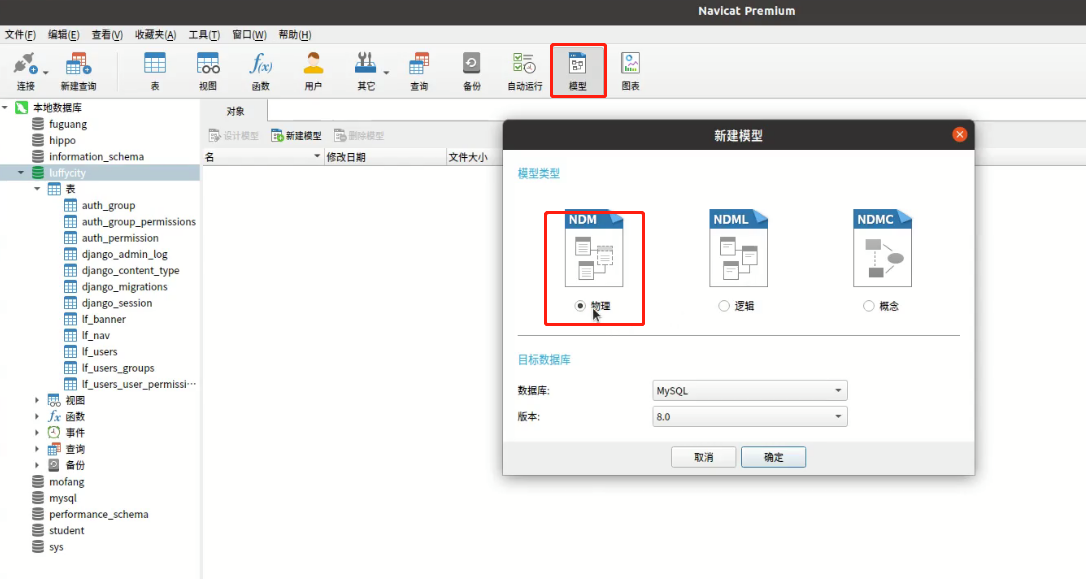Close the 新建模型 dialog
This screenshot has width=1086, height=579.
point(959,134)
